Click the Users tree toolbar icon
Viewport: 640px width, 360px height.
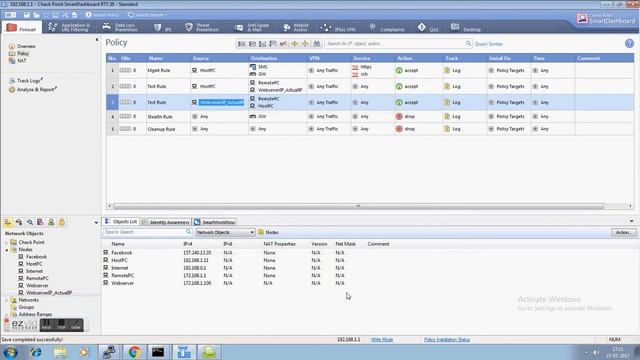[x=51, y=222]
